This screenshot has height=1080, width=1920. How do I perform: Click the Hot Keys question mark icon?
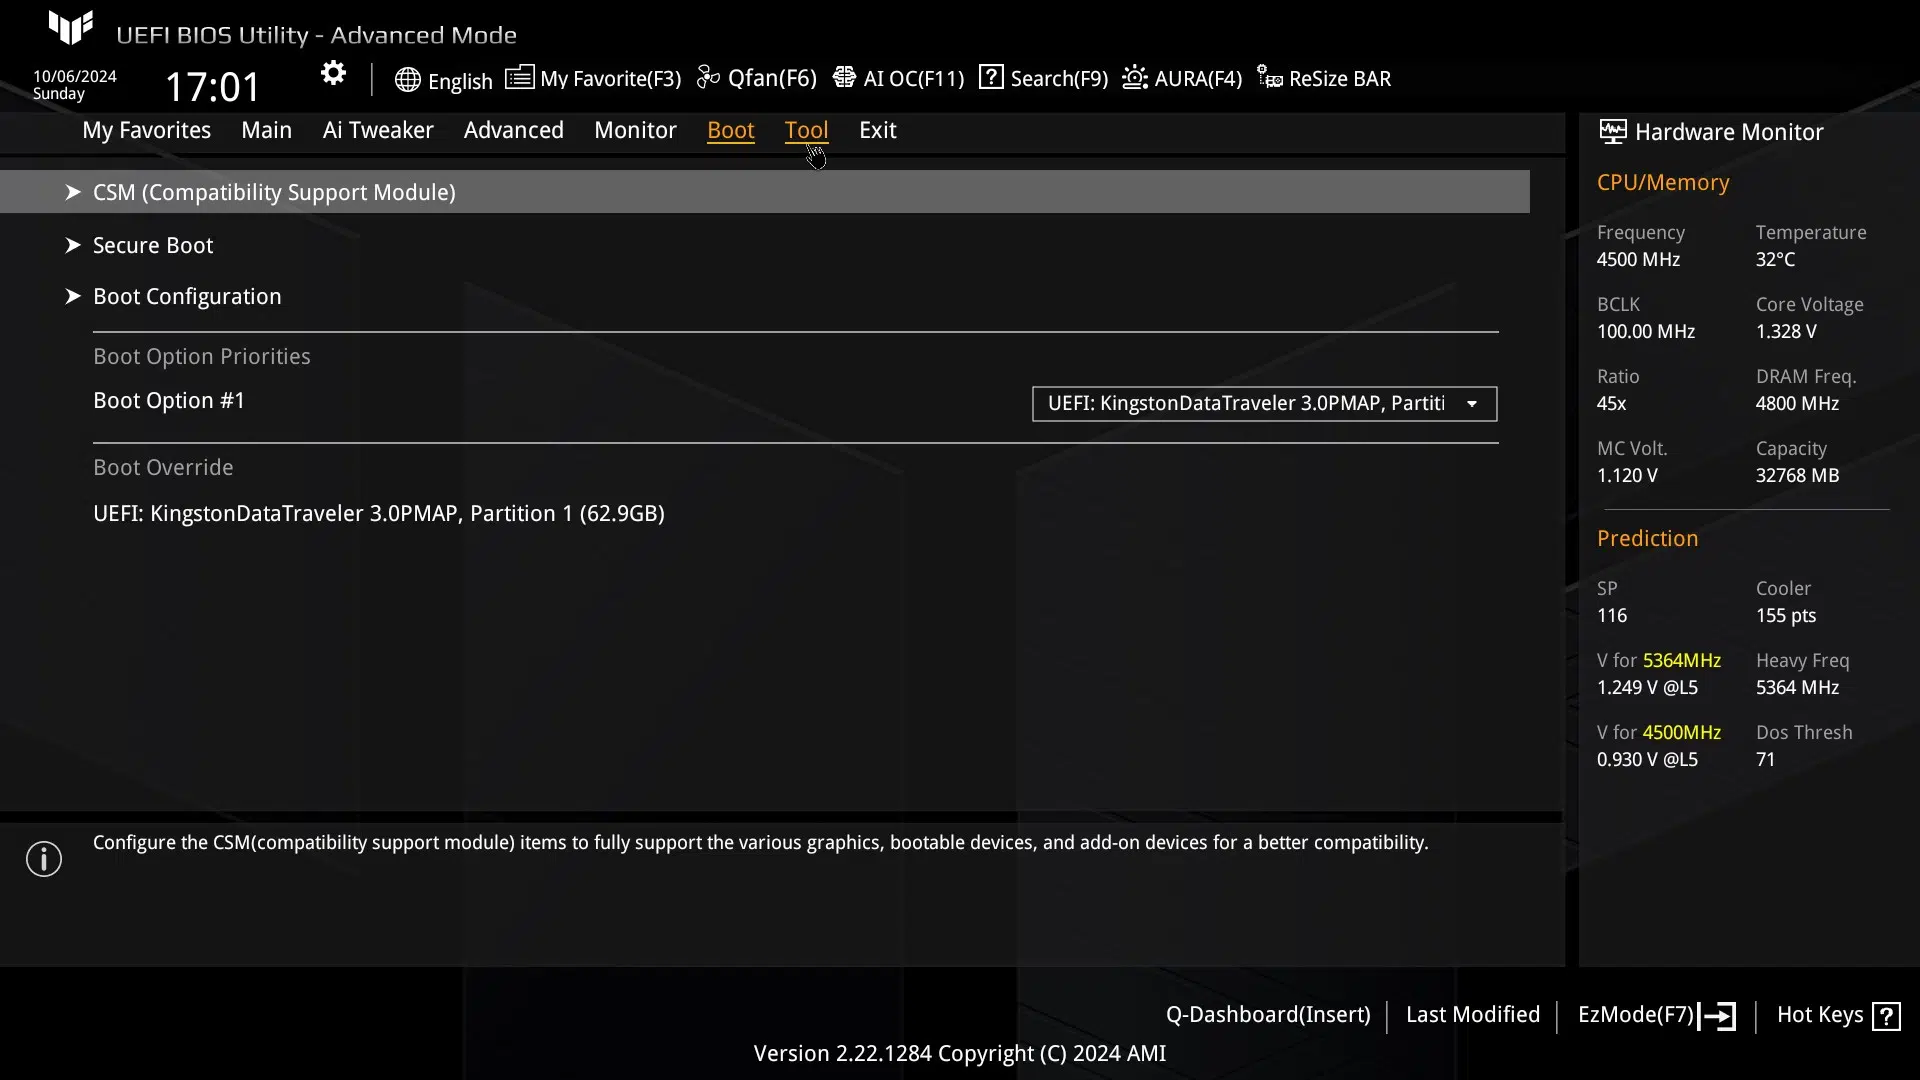(x=1886, y=1016)
